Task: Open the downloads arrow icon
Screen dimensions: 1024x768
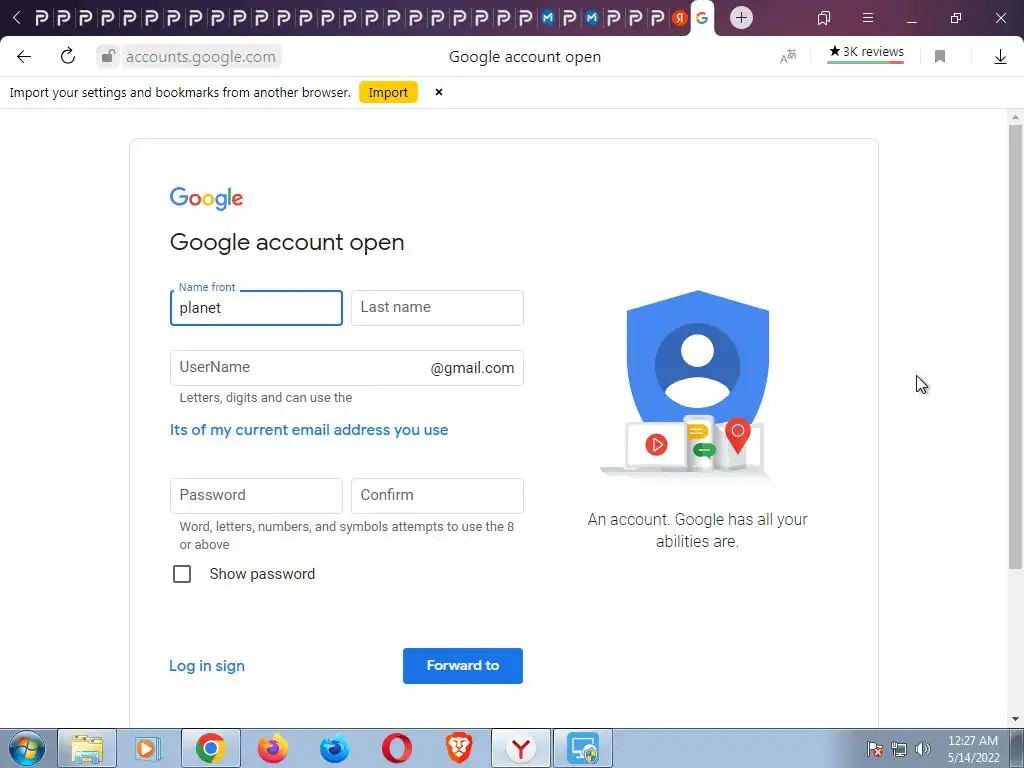Action: [x=1000, y=57]
